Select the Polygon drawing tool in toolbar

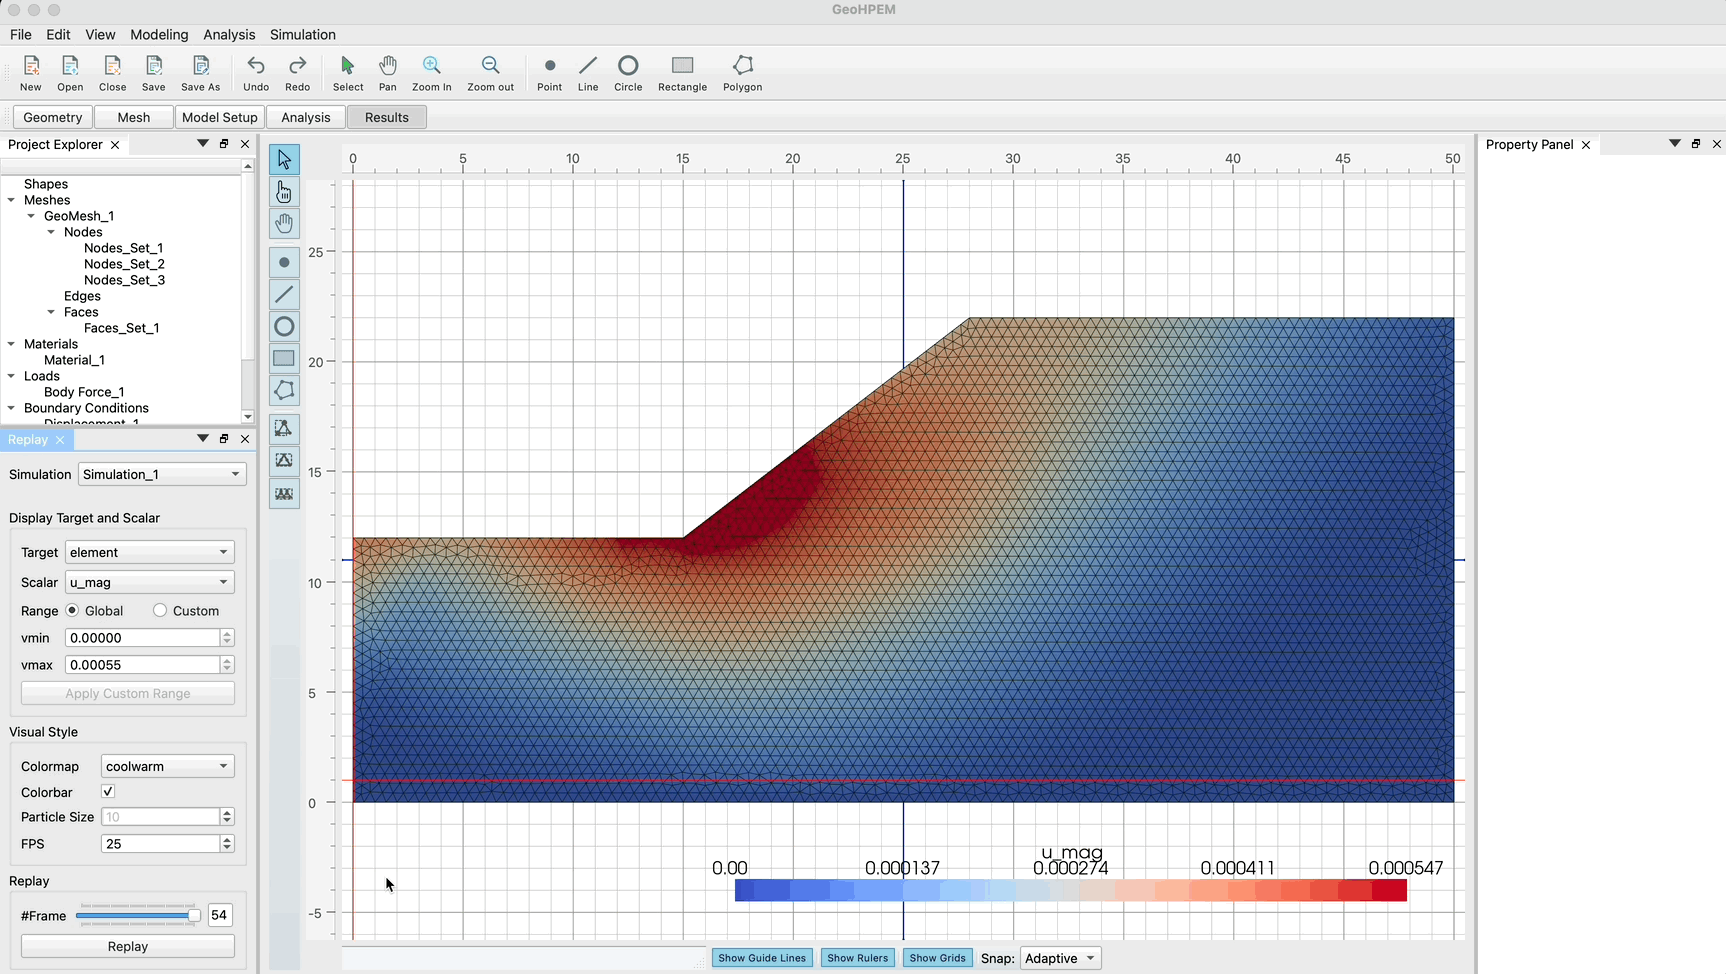(x=742, y=66)
